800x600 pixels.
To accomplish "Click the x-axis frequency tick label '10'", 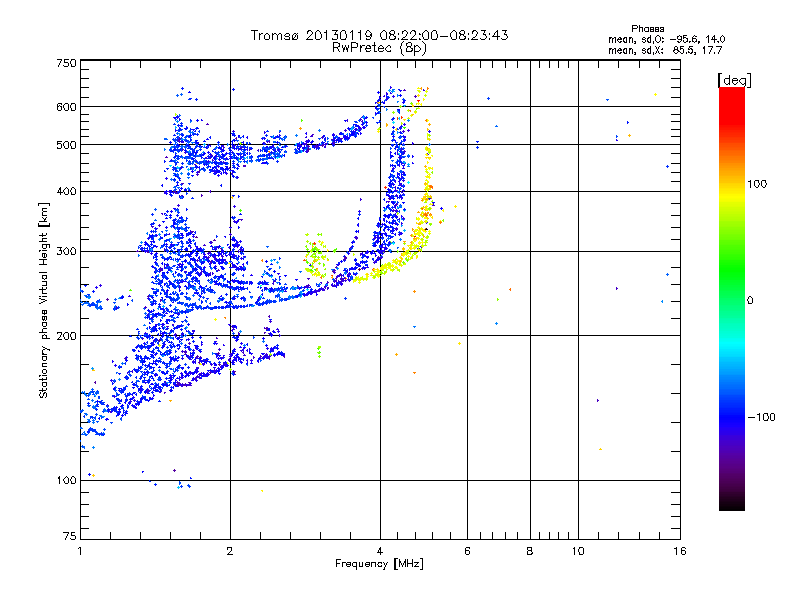I will click(578, 552).
